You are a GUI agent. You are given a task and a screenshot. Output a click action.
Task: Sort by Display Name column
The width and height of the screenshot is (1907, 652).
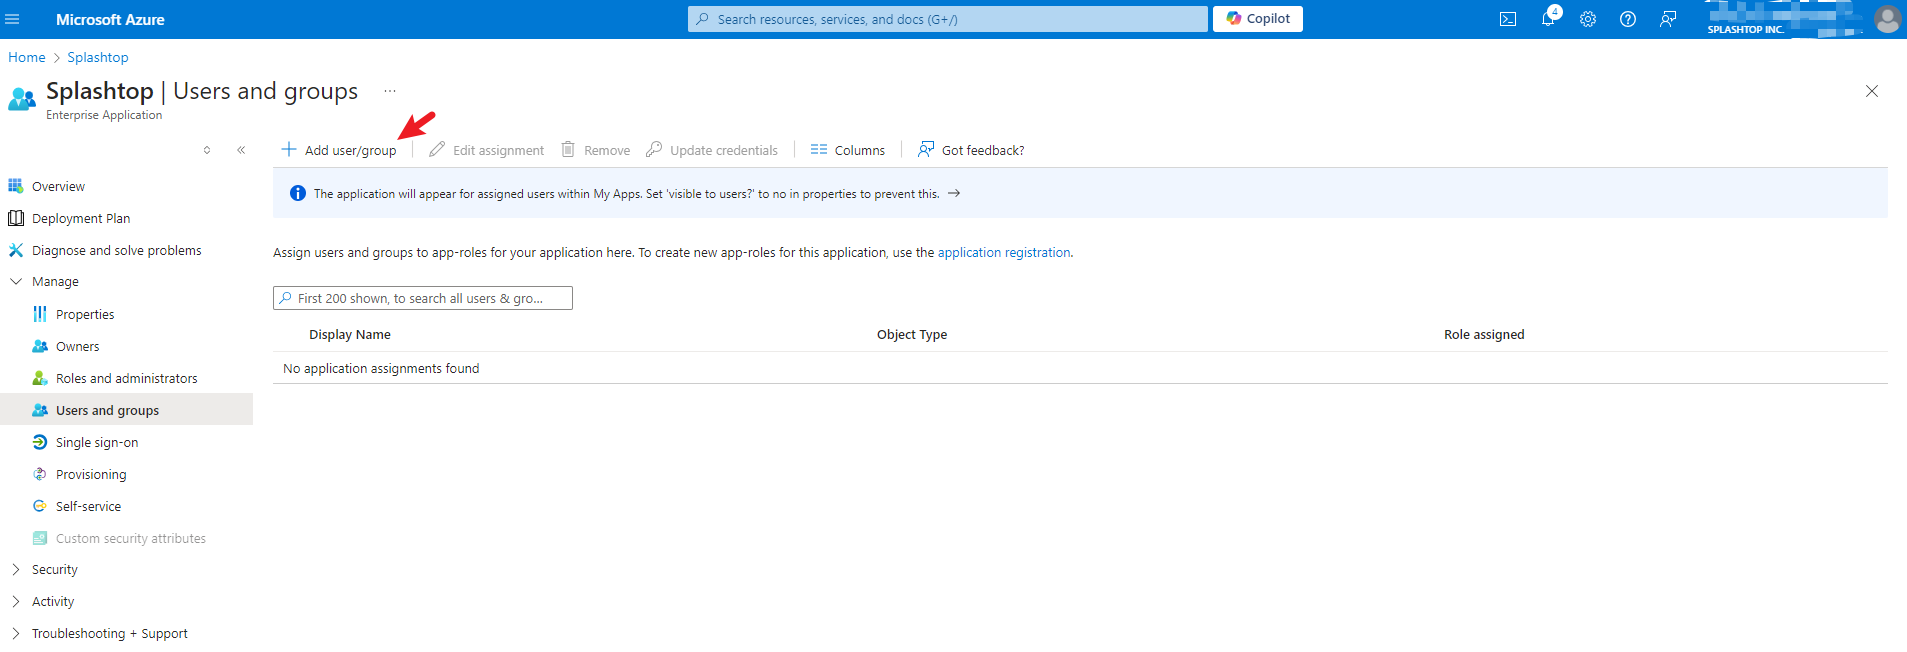(x=350, y=335)
